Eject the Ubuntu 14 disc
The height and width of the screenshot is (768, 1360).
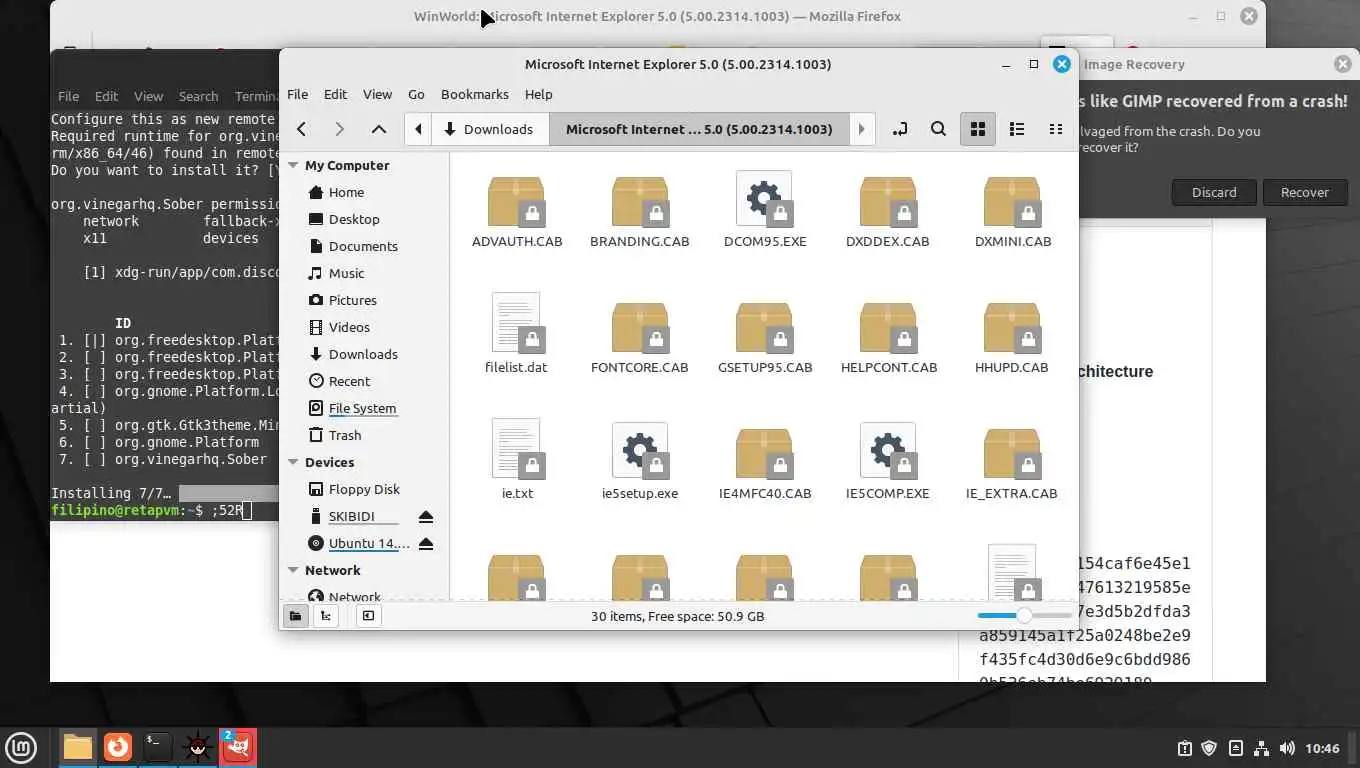click(x=425, y=544)
